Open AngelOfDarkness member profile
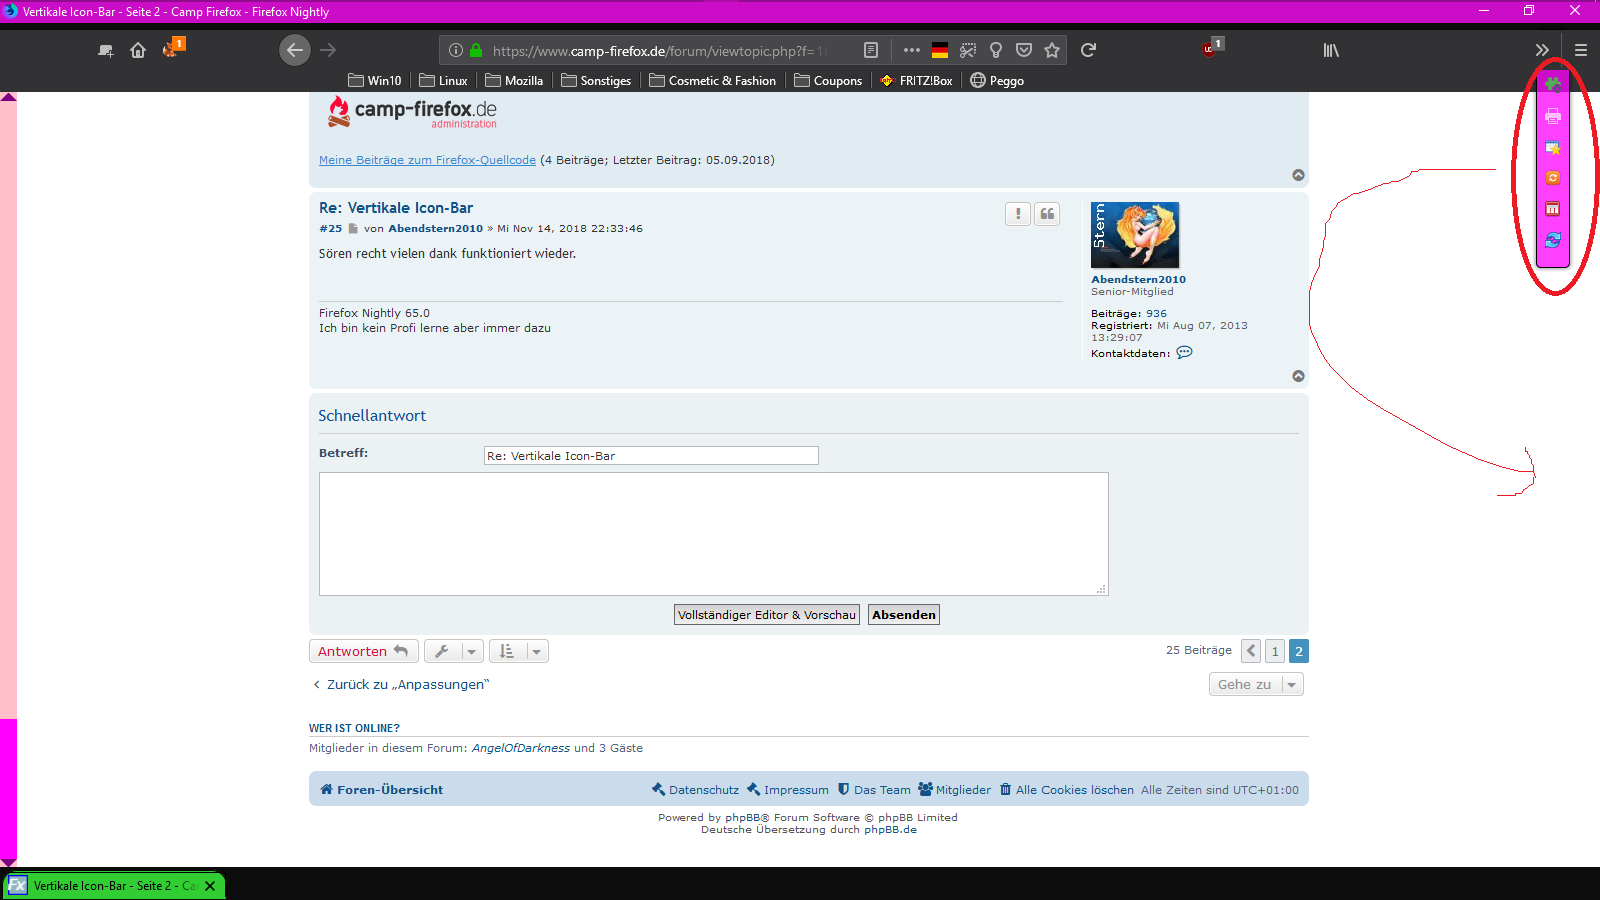The height and width of the screenshot is (900, 1600). [521, 748]
